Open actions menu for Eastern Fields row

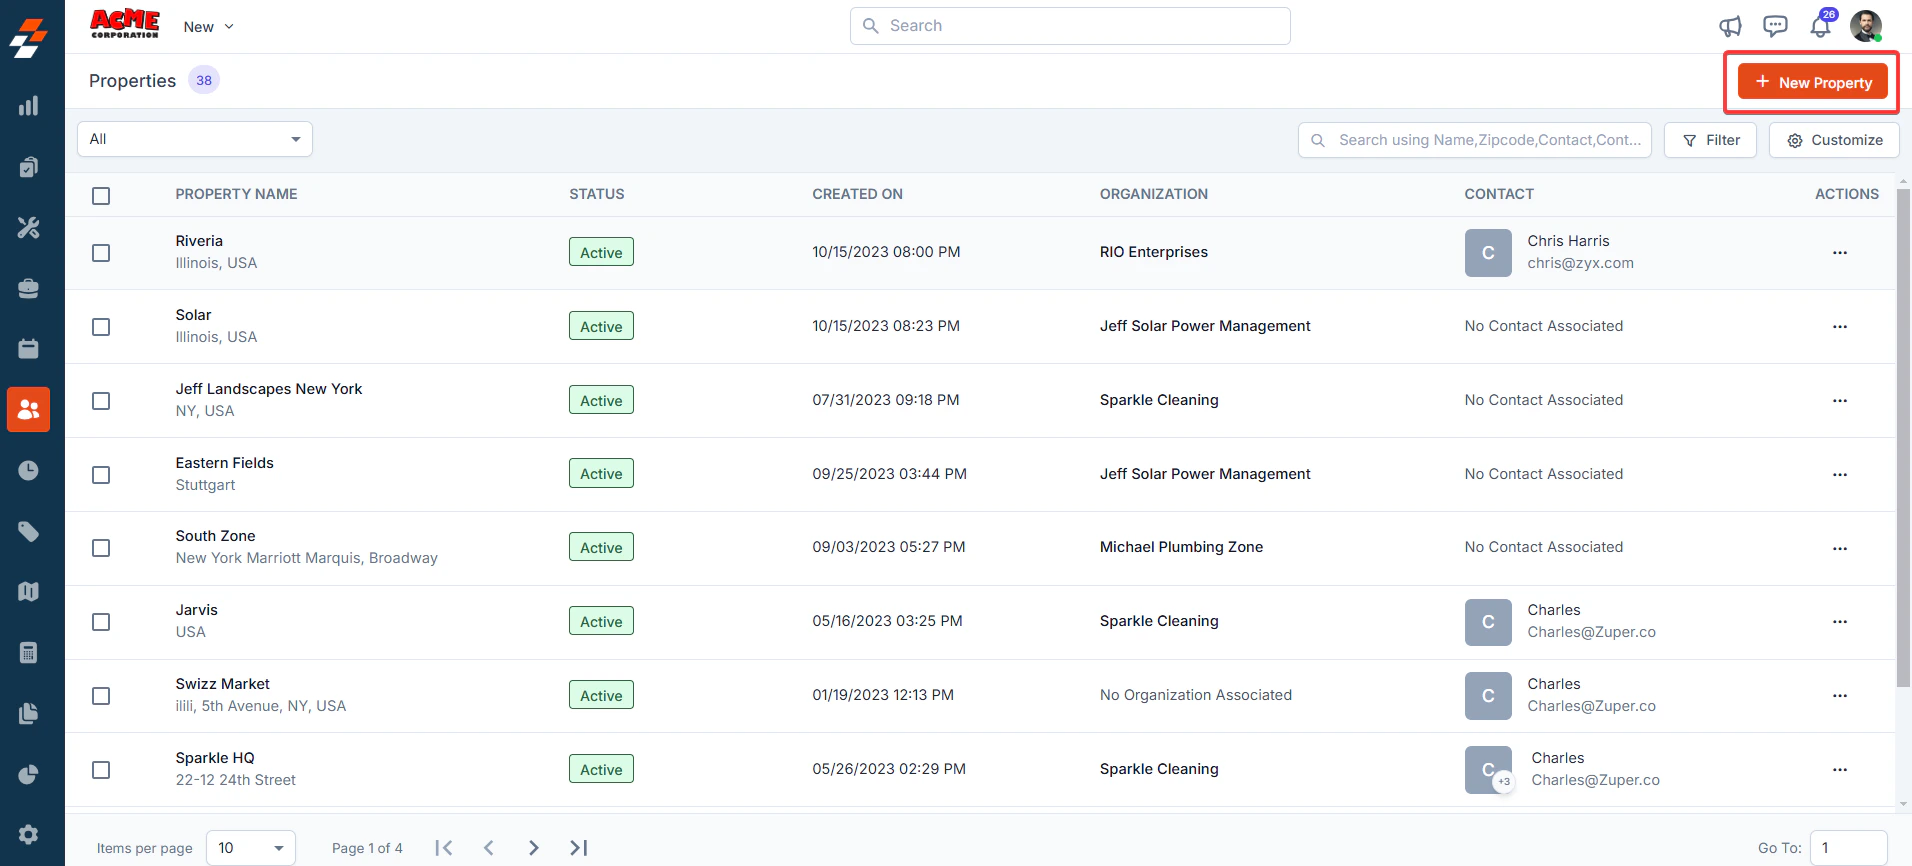(1839, 475)
